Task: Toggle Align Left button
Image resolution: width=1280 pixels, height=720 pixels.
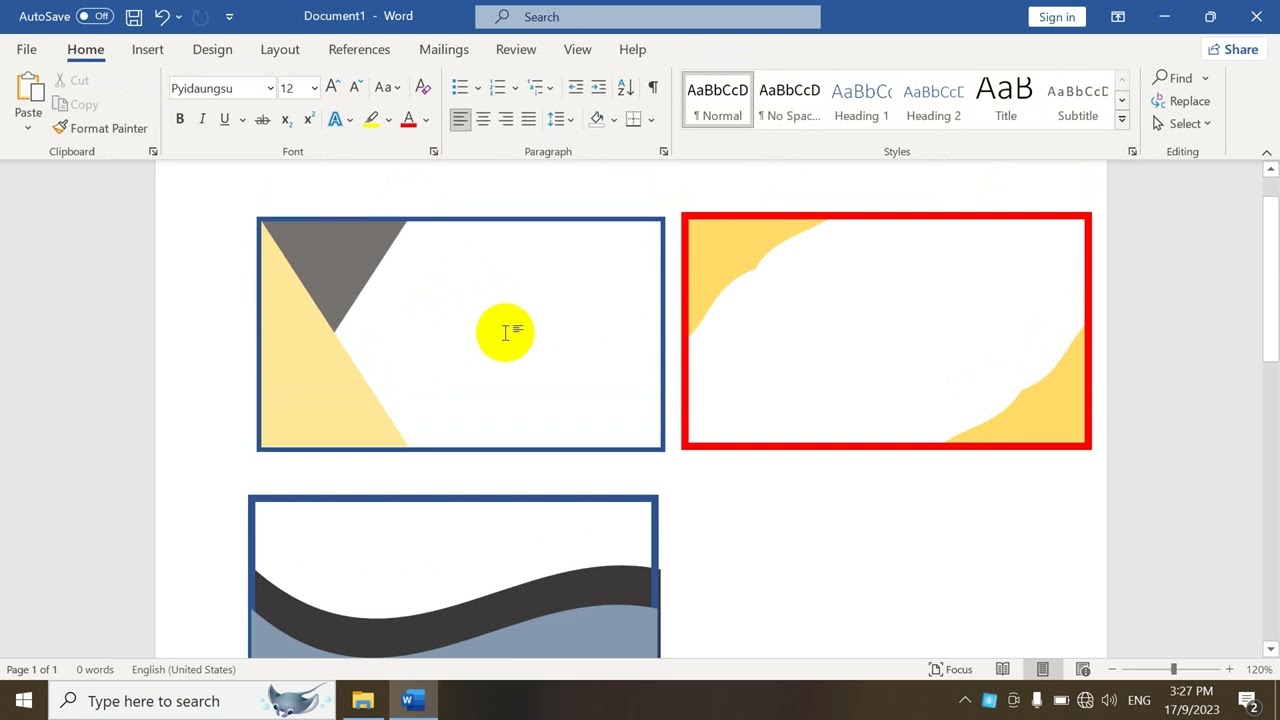Action: click(460, 119)
